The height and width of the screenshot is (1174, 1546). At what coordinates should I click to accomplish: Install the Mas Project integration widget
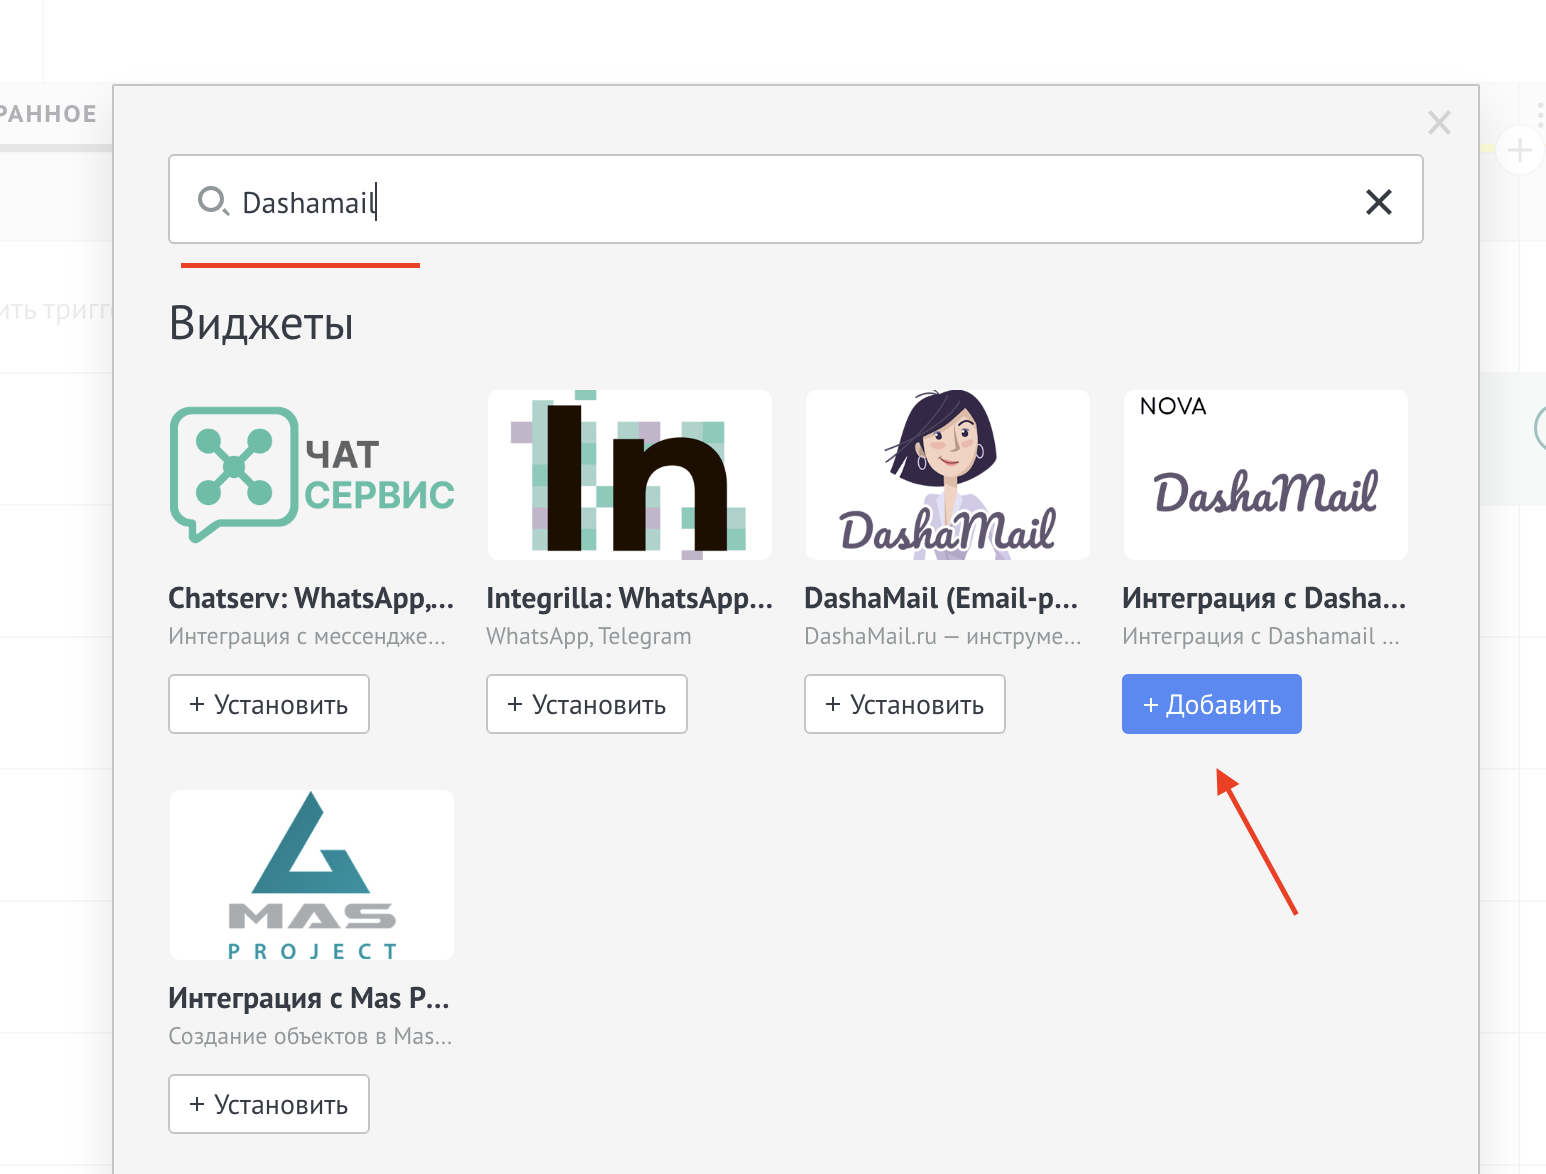[269, 1104]
